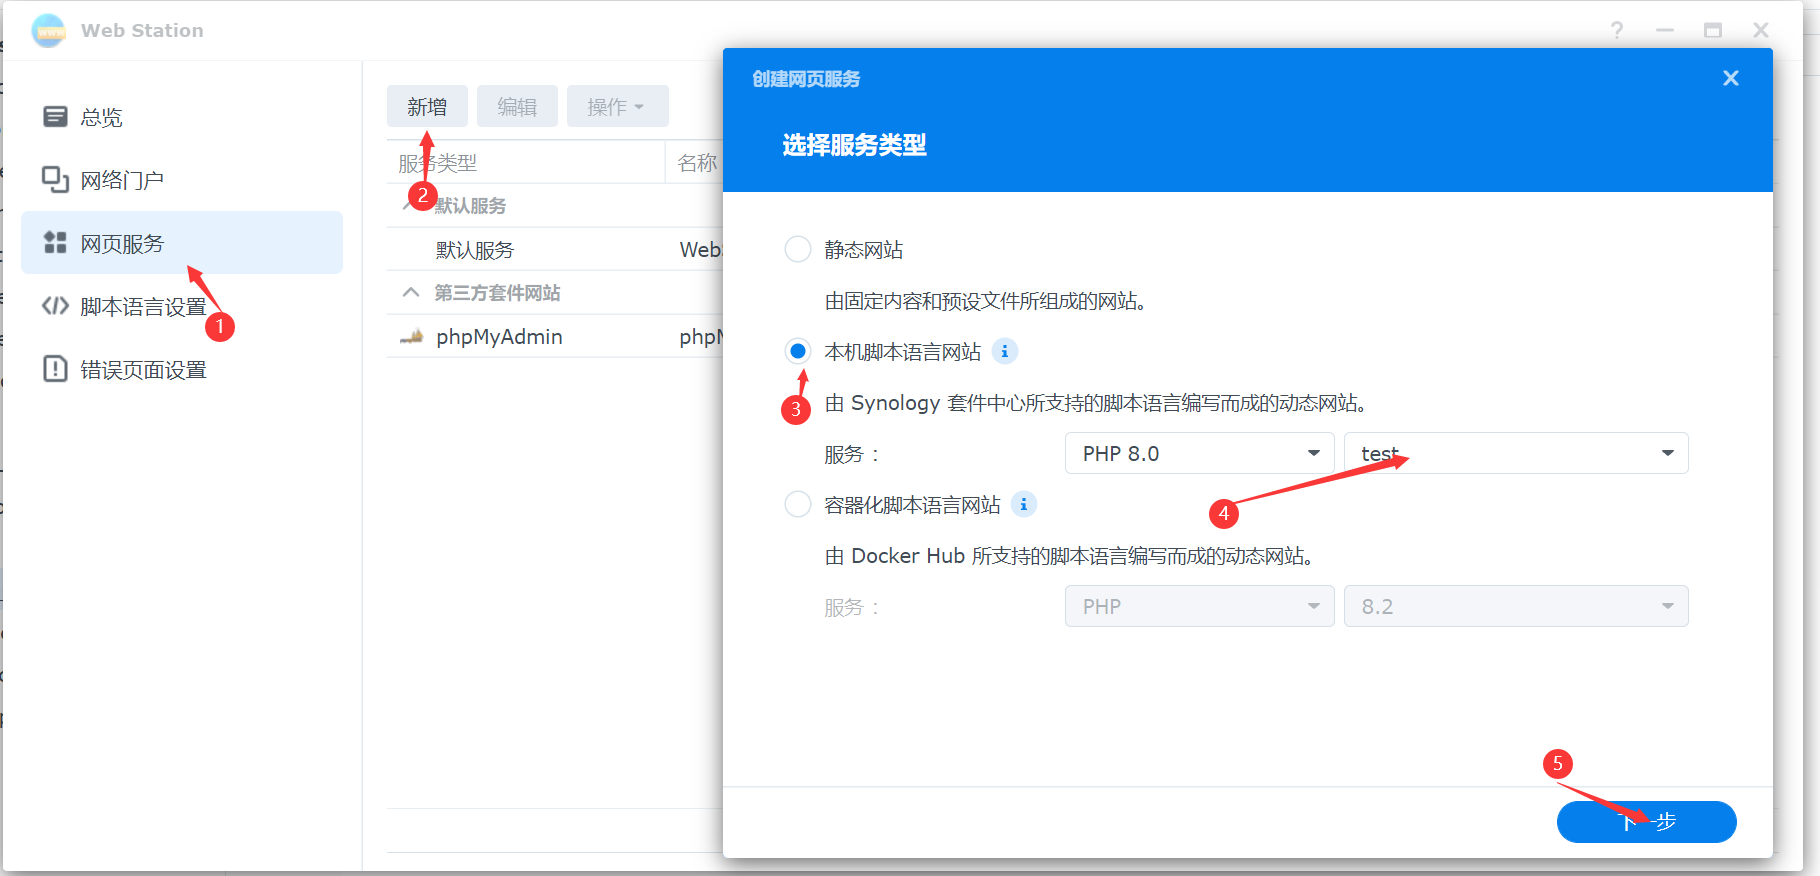The image size is (1820, 876).
Task: Open 总览 in the sidebar
Action: [182, 117]
